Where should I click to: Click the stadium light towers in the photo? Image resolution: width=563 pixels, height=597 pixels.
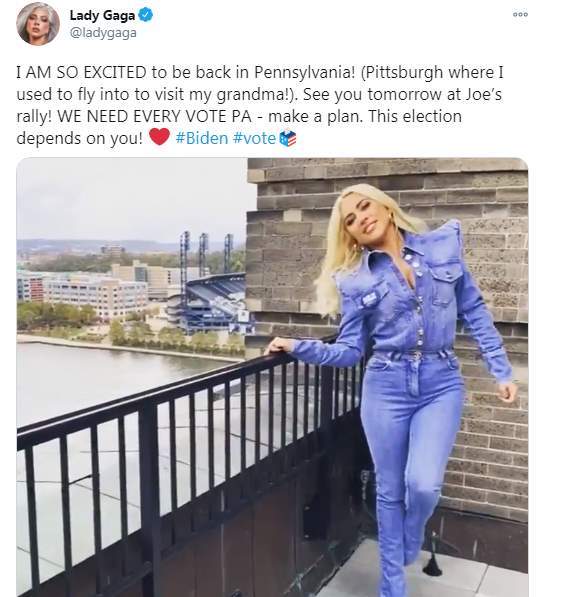coord(207,253)
